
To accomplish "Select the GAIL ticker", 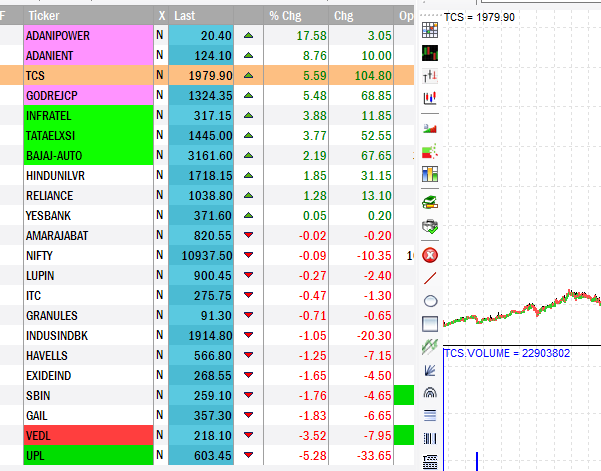I will (x=89, y=415).
